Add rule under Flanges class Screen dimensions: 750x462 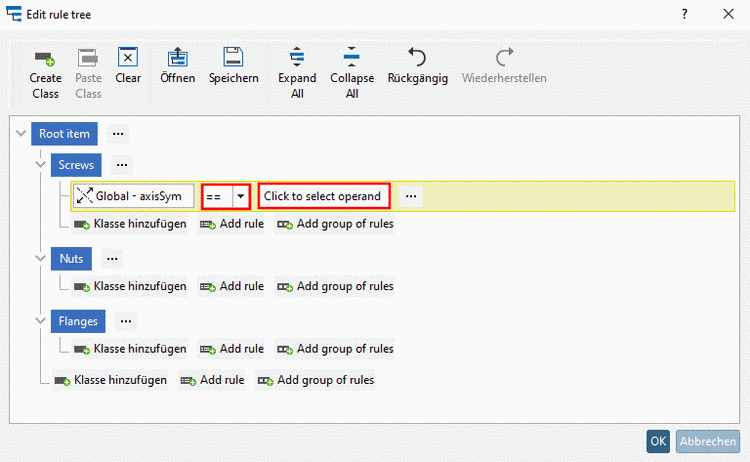(x=232, y=349)
